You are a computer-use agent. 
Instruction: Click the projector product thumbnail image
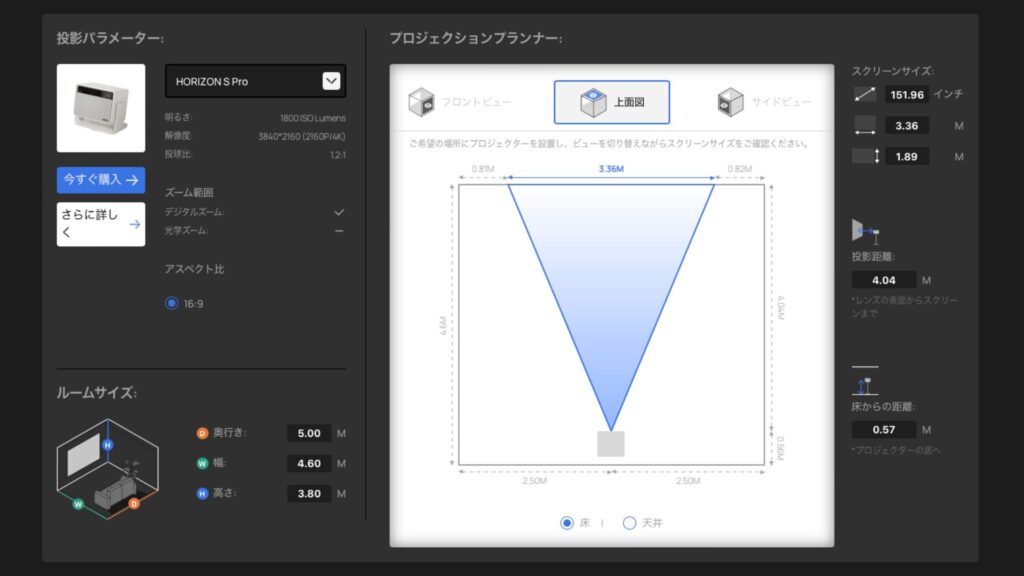pos(101,108)
